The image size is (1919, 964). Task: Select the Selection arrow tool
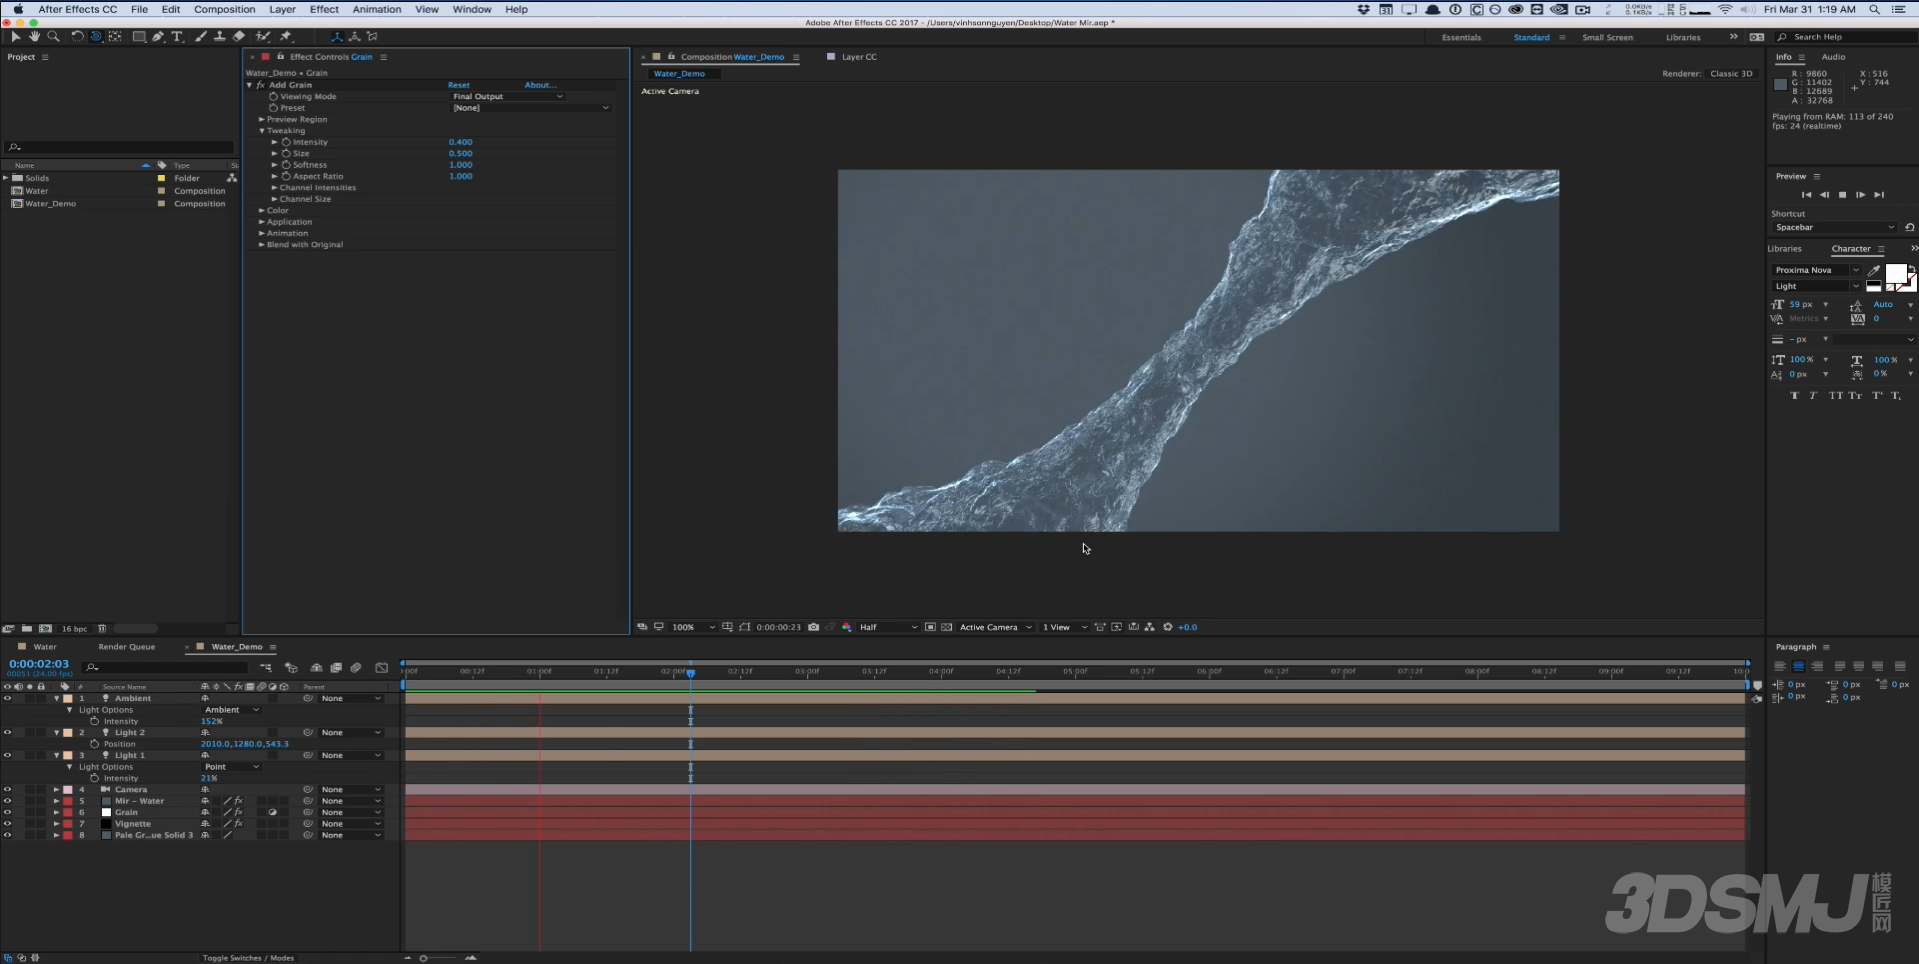[x=16, y=36]
